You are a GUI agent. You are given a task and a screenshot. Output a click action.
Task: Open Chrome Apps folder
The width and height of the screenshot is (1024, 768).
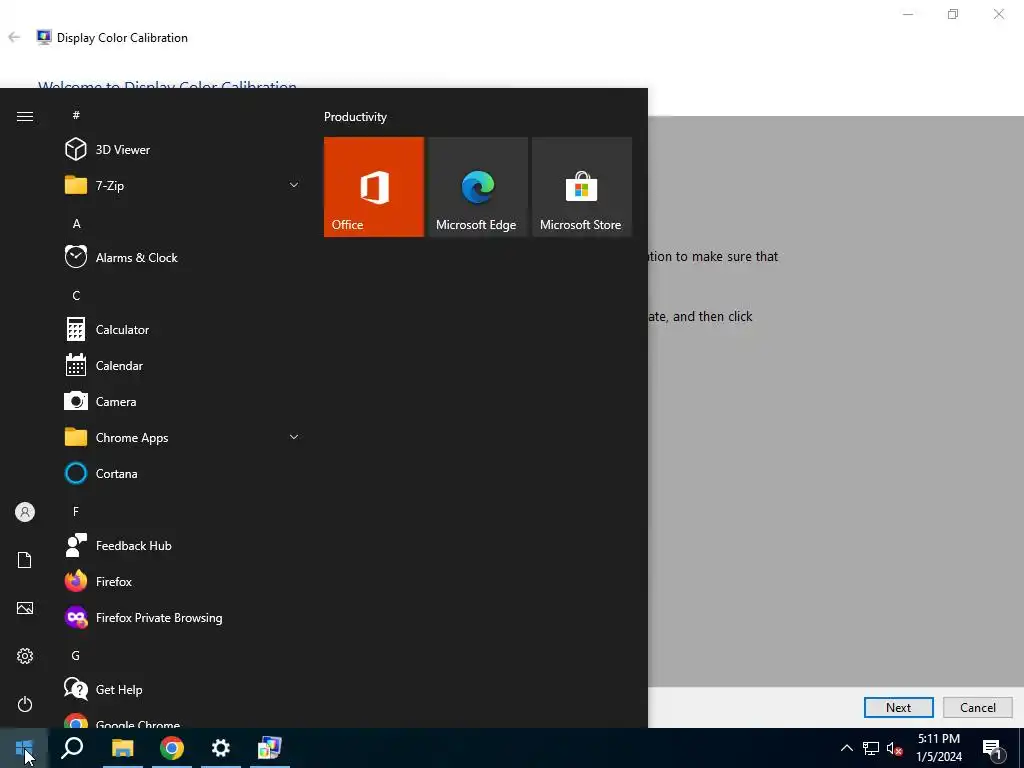pos(183,438)
